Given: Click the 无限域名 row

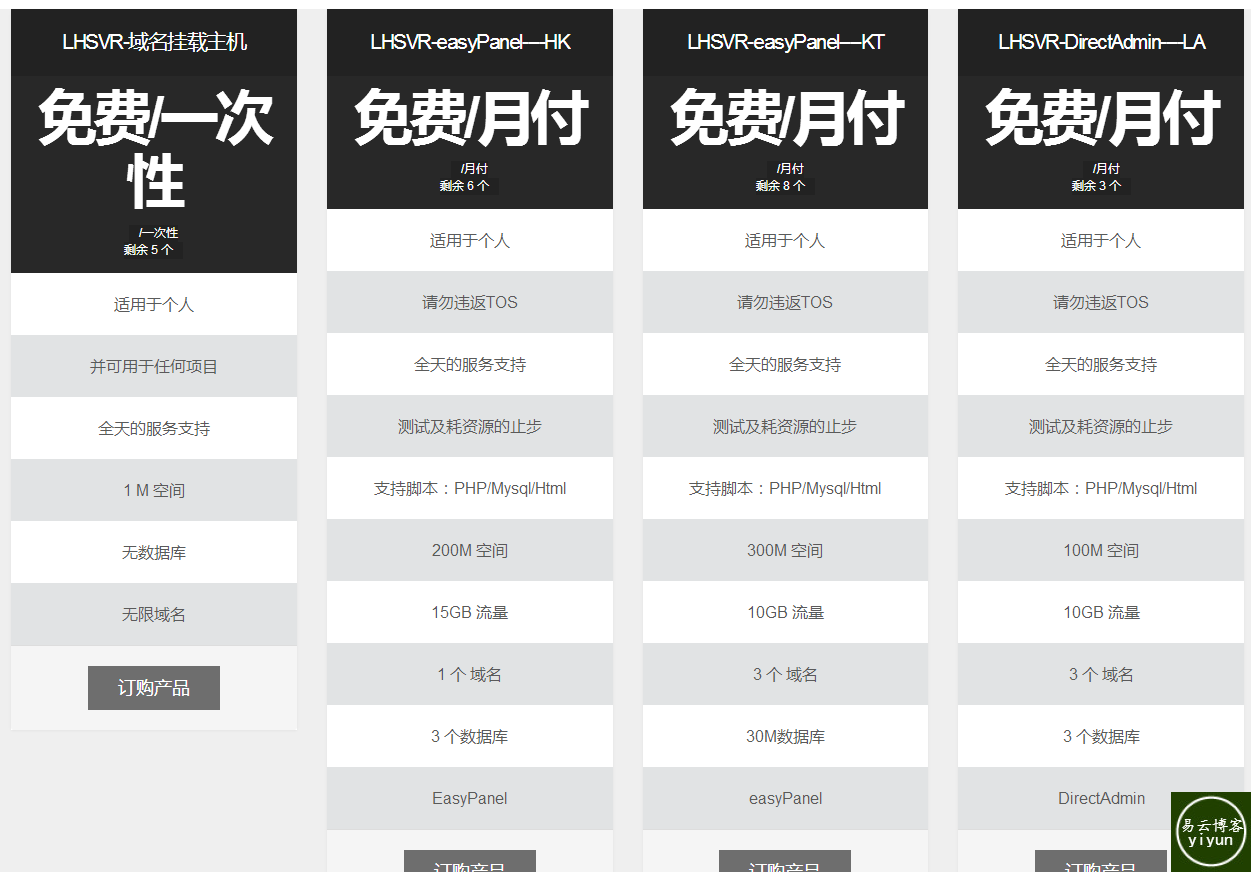Looking at the screenshot, I should pyautogui.click(x=154, y=614).
